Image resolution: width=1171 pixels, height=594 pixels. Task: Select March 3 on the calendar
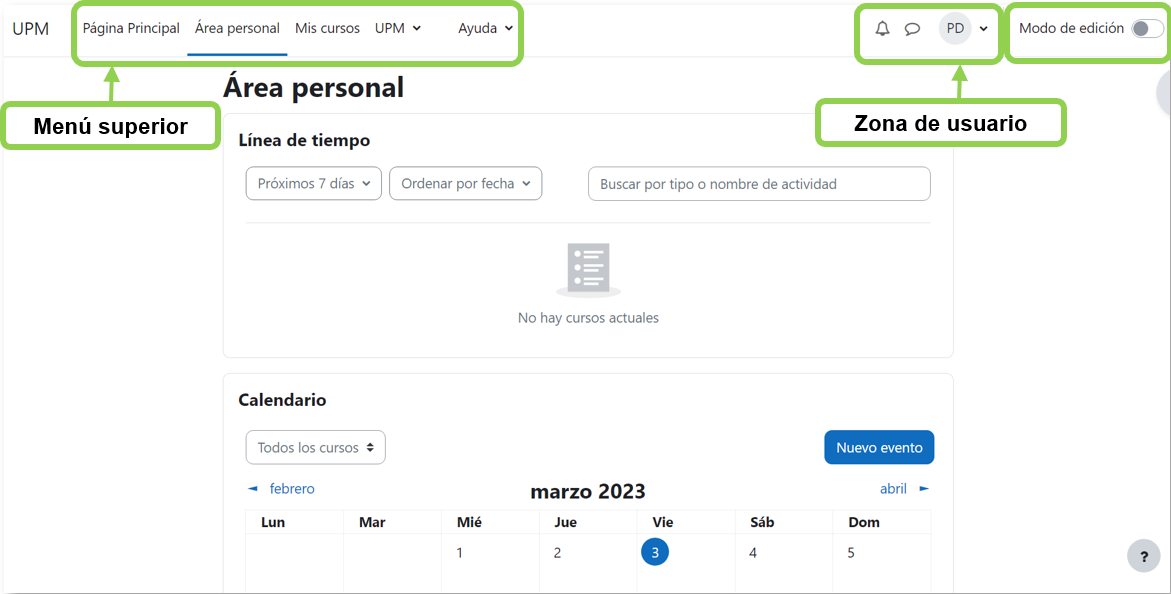pyautogui.click(x=655, y=551)
